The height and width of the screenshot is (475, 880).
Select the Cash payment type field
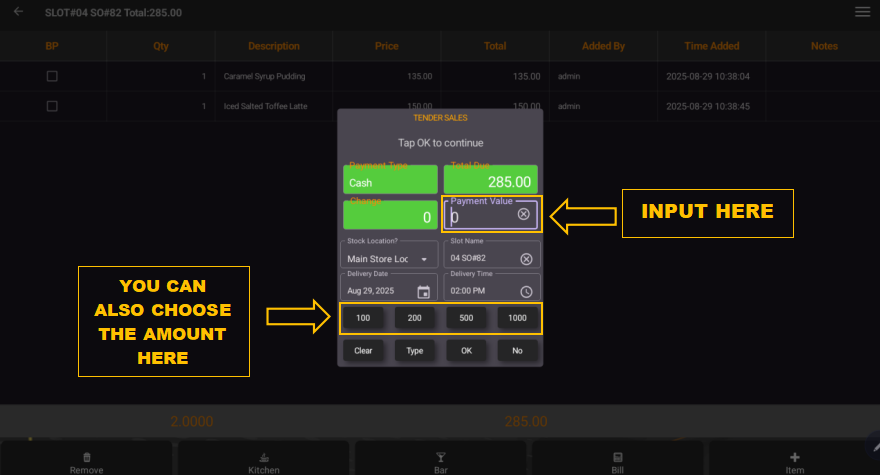coord(390,181)
